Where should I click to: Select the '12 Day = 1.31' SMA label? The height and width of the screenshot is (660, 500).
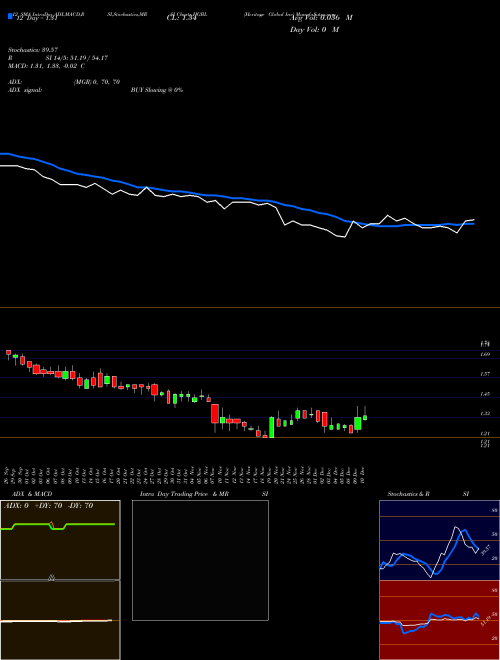coord(36,18)
